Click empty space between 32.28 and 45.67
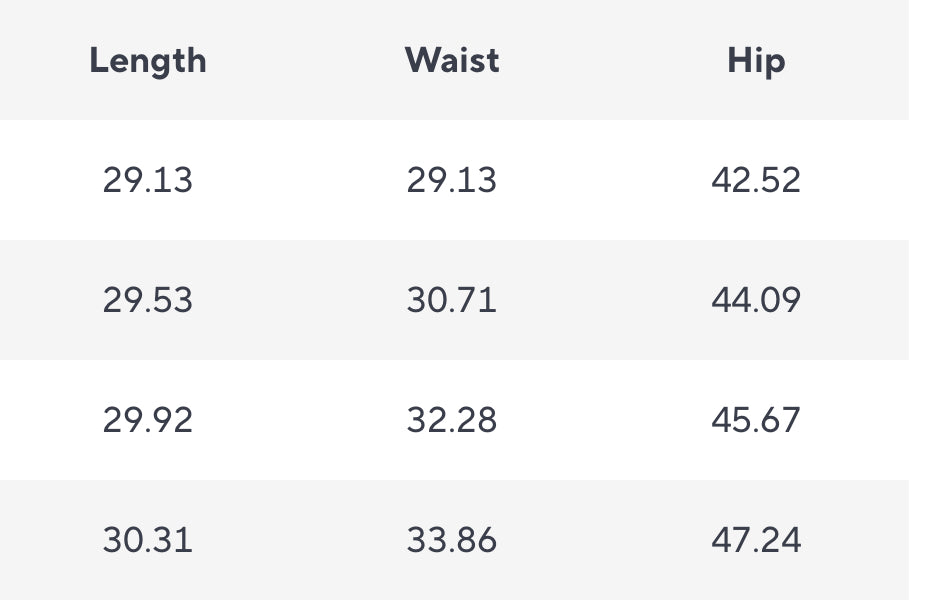This screenshot has width=945, height=602. click(604, 419)
